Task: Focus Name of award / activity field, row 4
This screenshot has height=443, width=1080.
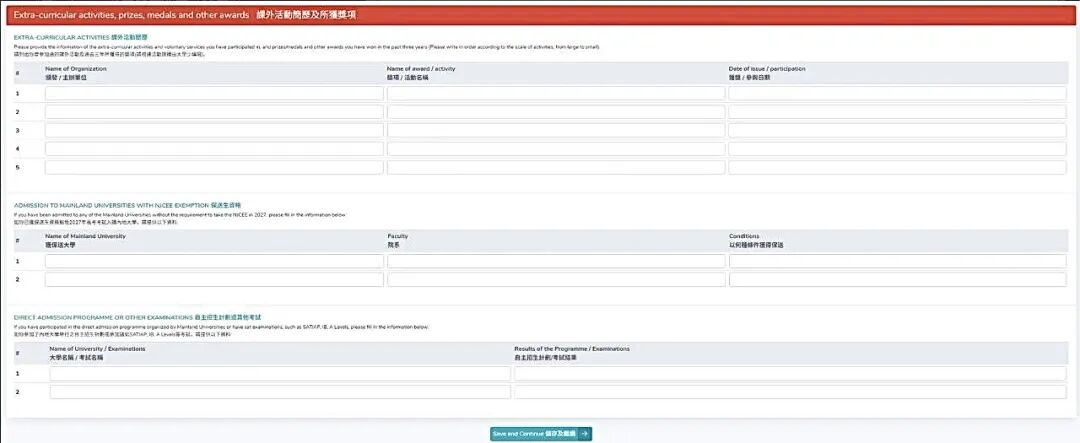Action: 556,149
